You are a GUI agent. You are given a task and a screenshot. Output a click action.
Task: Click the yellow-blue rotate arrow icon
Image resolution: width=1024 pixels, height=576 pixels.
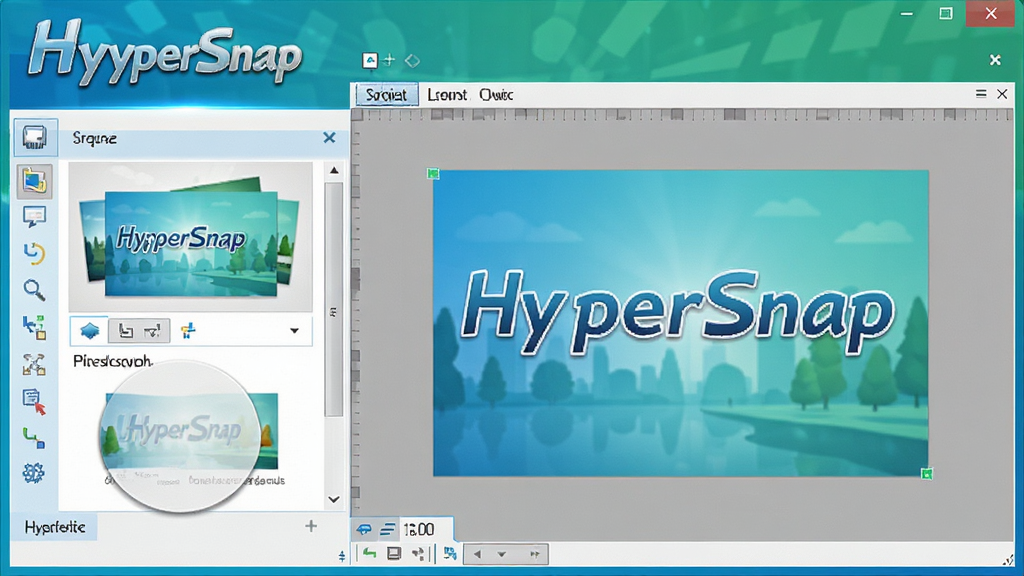click(34, 253)
